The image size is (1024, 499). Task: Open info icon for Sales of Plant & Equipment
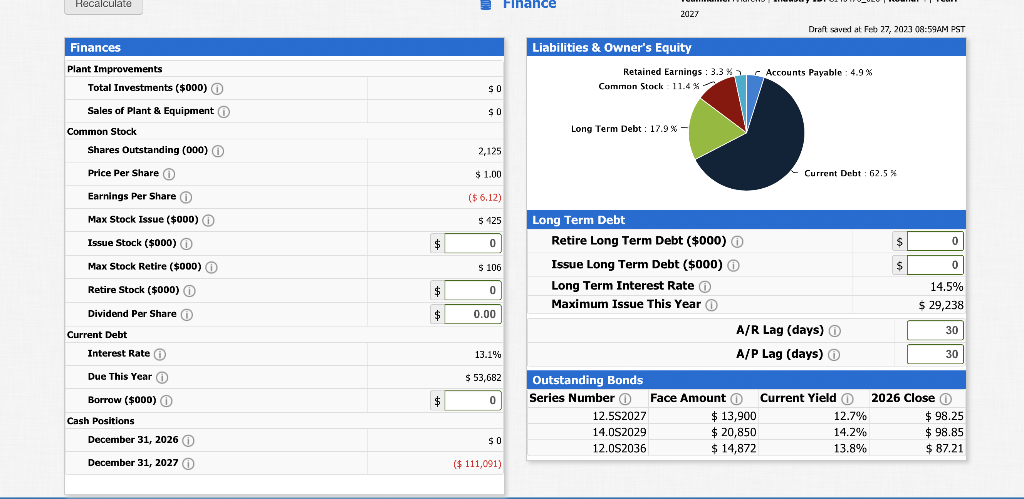coord(224,112)
